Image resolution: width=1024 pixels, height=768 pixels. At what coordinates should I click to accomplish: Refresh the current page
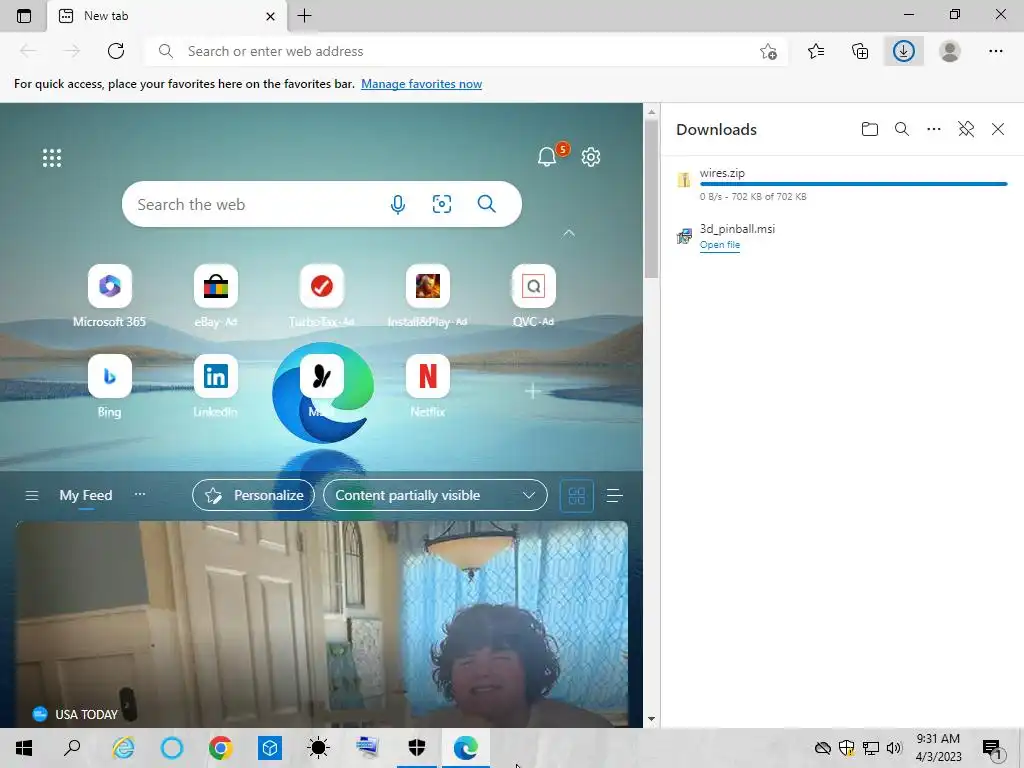pos(116,51)
